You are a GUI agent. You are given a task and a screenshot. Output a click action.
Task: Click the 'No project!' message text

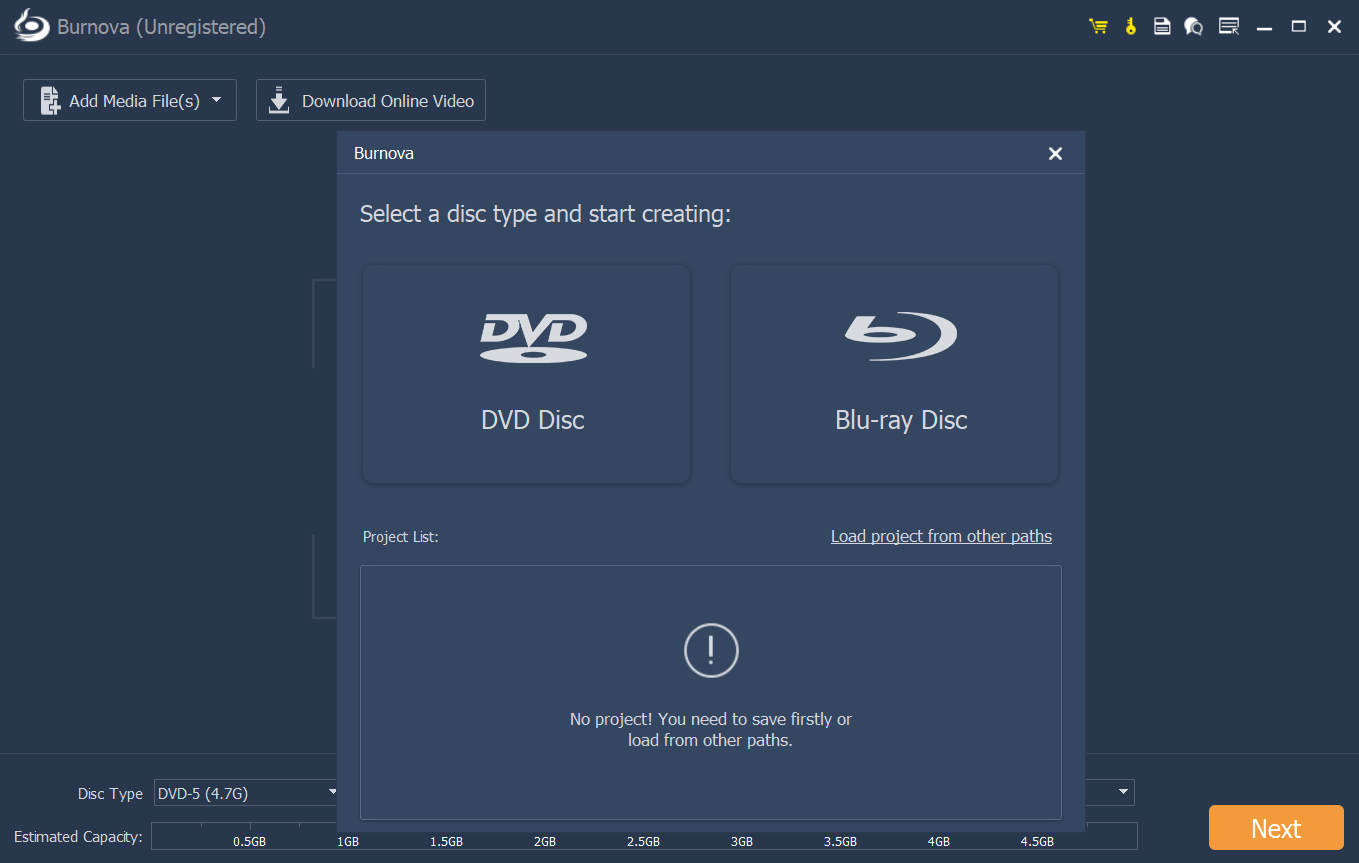click(711, 730)
